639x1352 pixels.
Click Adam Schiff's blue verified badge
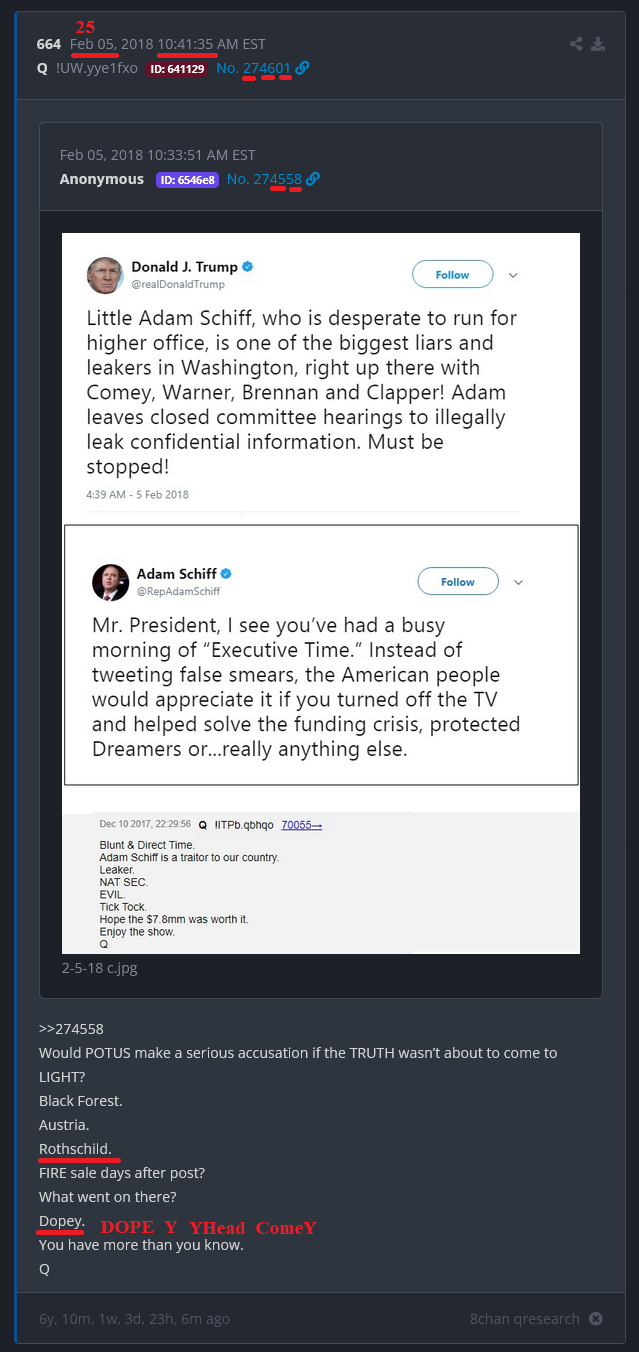point(227,574)
